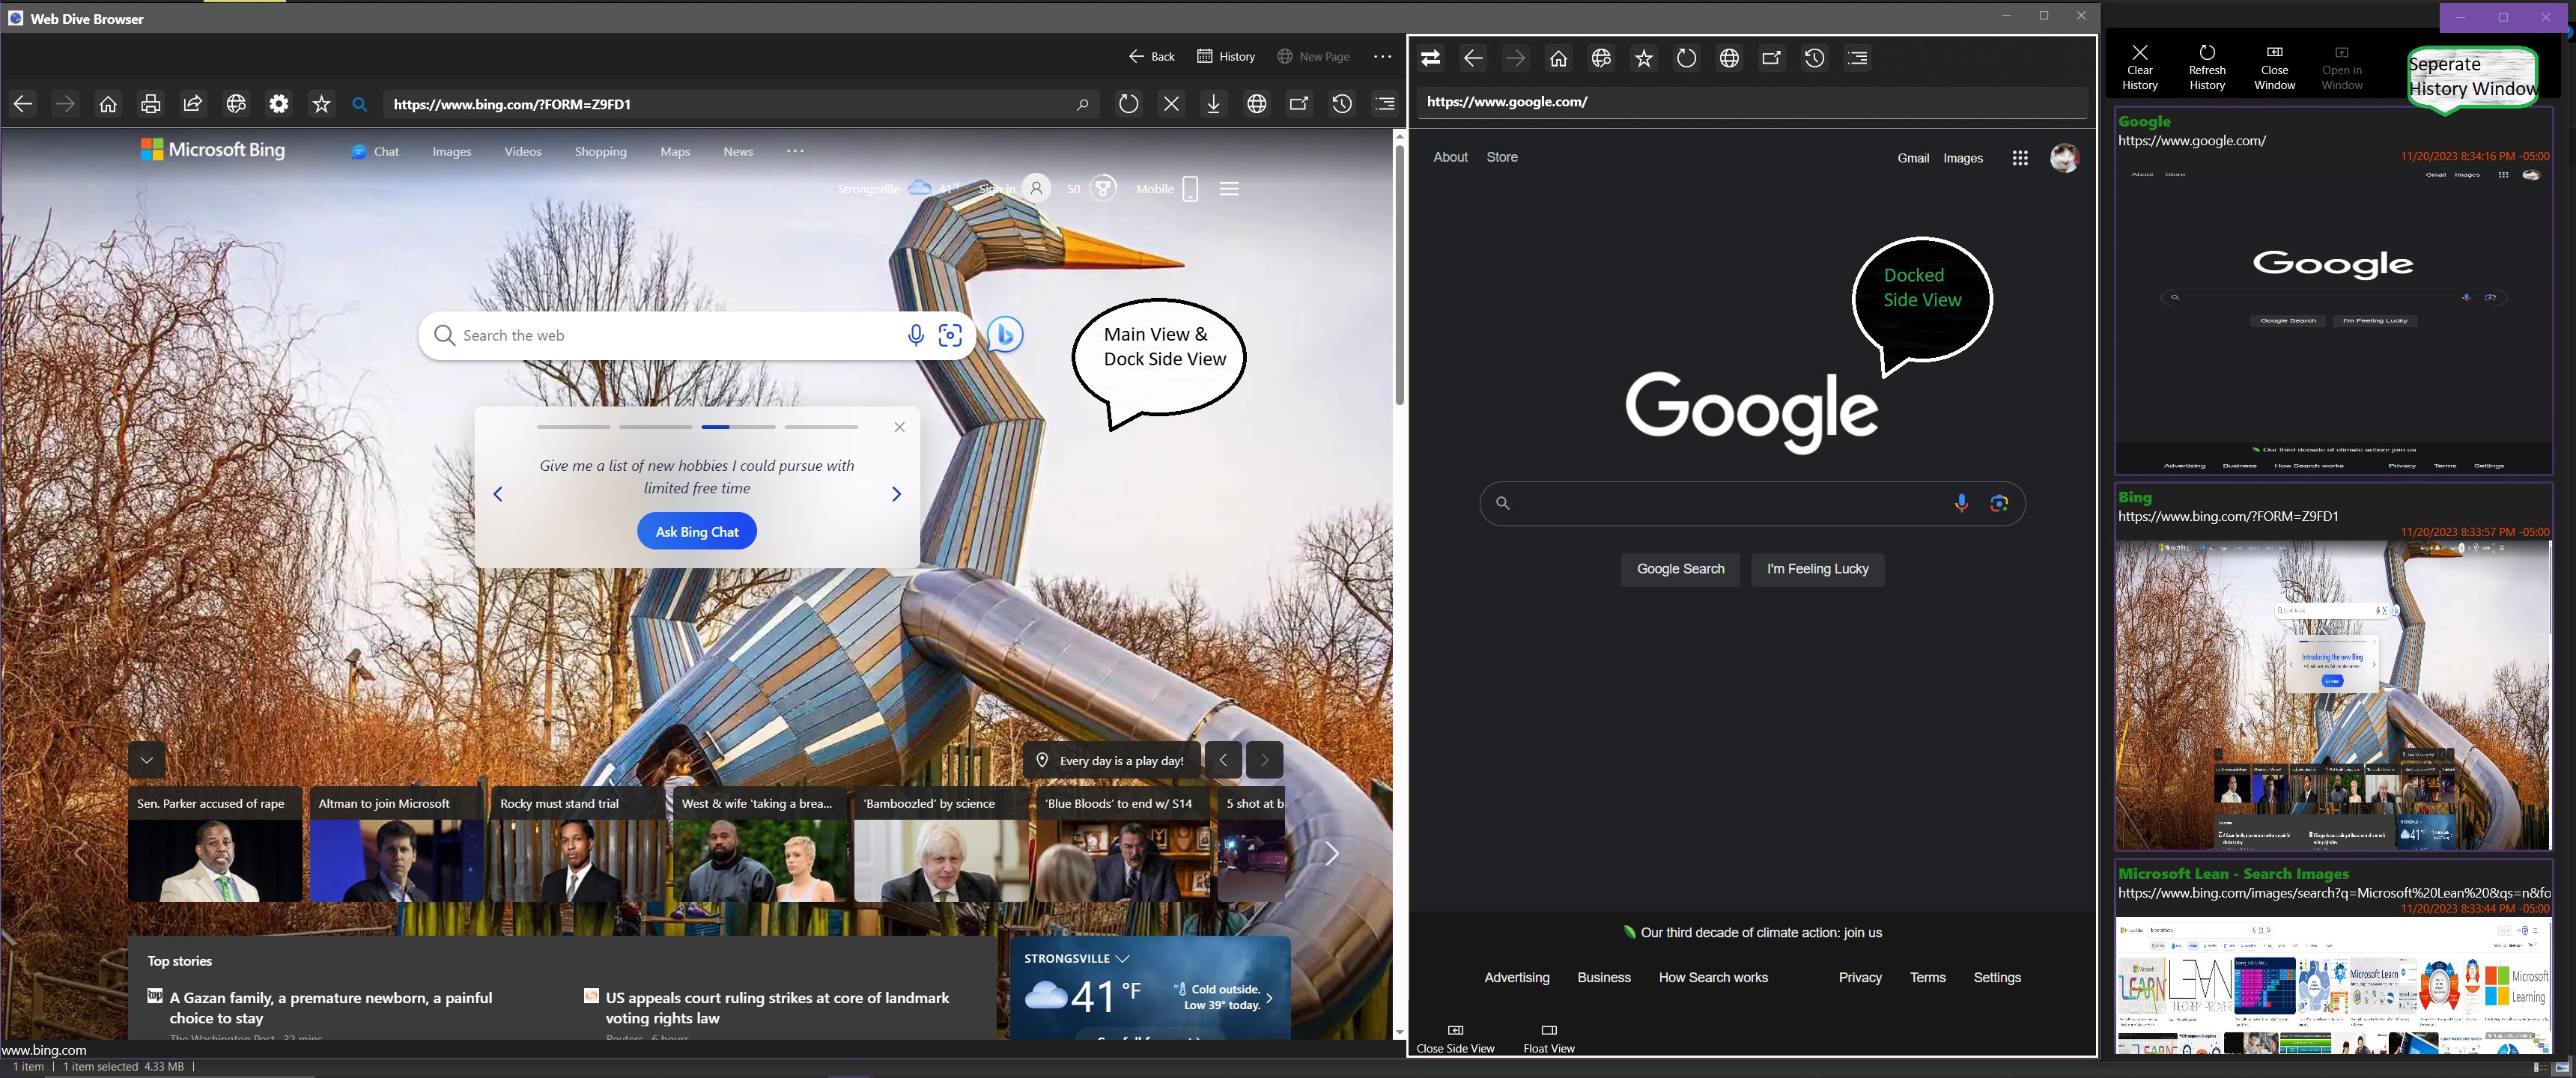The width and height of the screenshot is (2576, 1078).
Task: Collapse Bing news carousel with down chevron
Action: pos(147,760)
